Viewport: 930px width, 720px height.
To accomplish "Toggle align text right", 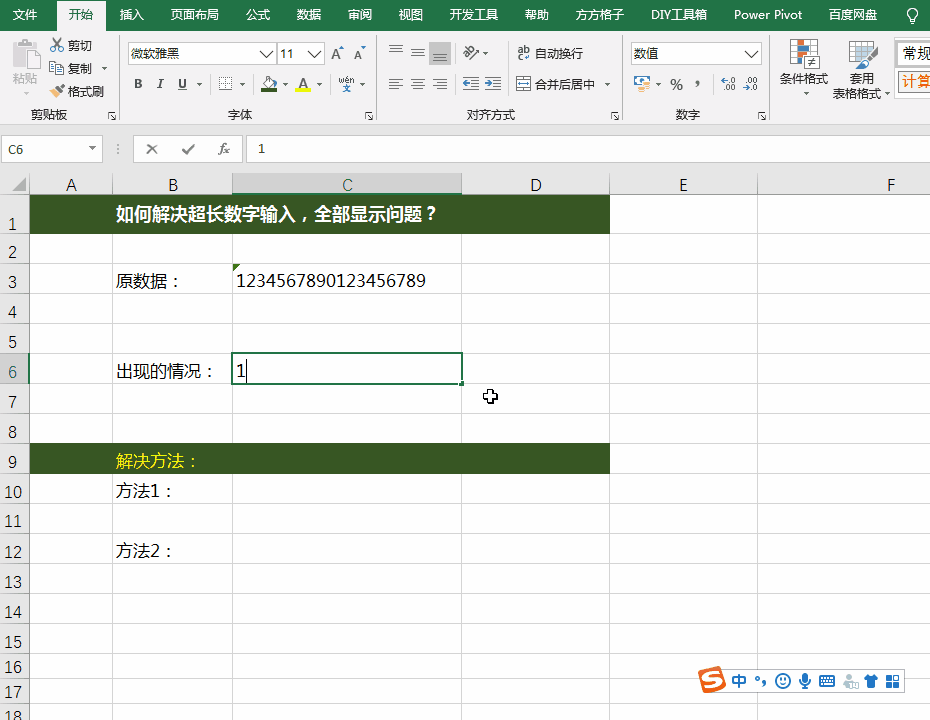I will coord(439,84).
